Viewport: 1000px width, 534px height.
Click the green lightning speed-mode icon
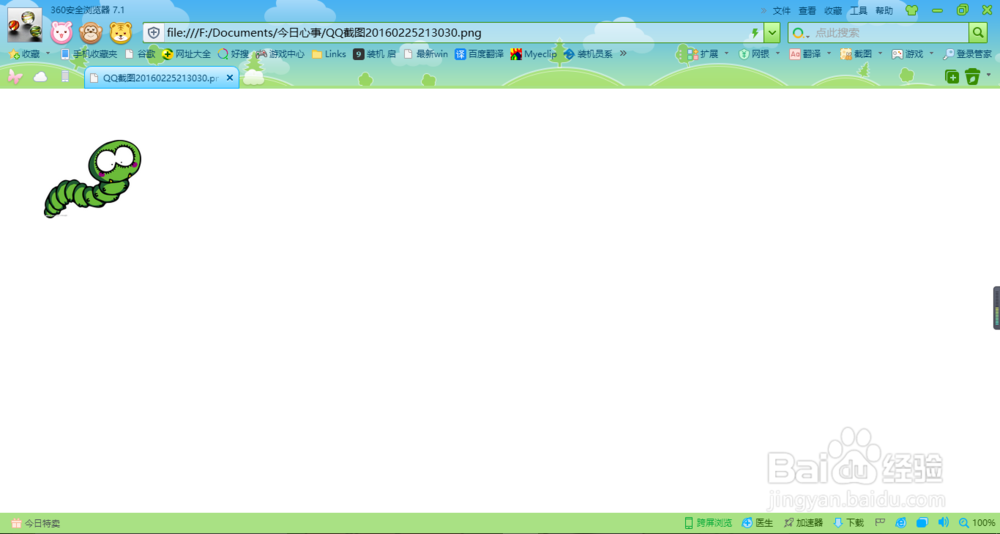click(755, 33)
